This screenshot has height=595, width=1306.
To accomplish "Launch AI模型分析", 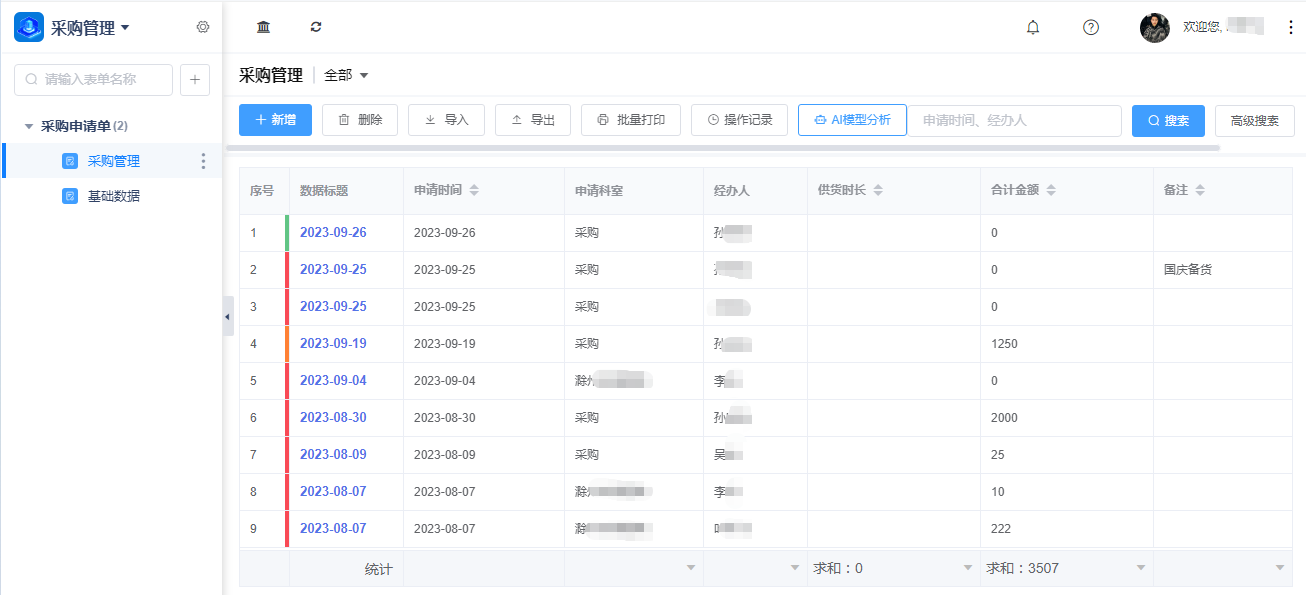I will [x=852, y=120].
